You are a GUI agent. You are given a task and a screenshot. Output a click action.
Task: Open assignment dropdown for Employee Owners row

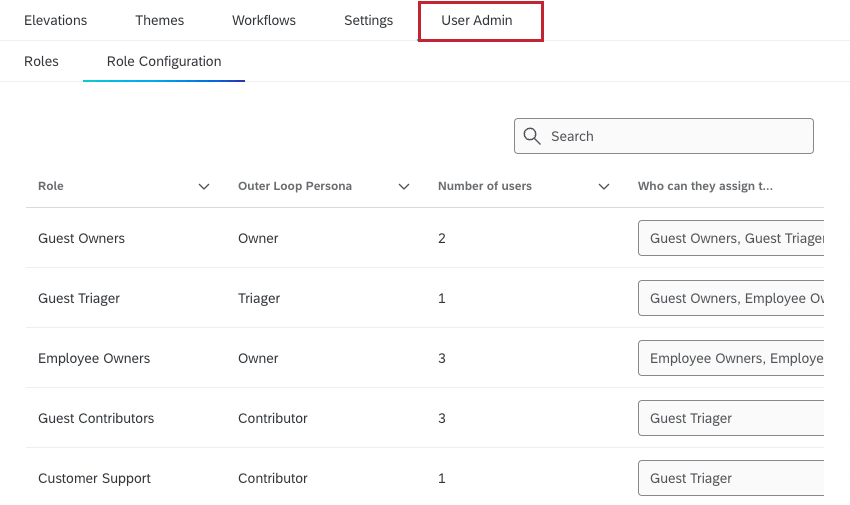(x=731, y=358)
